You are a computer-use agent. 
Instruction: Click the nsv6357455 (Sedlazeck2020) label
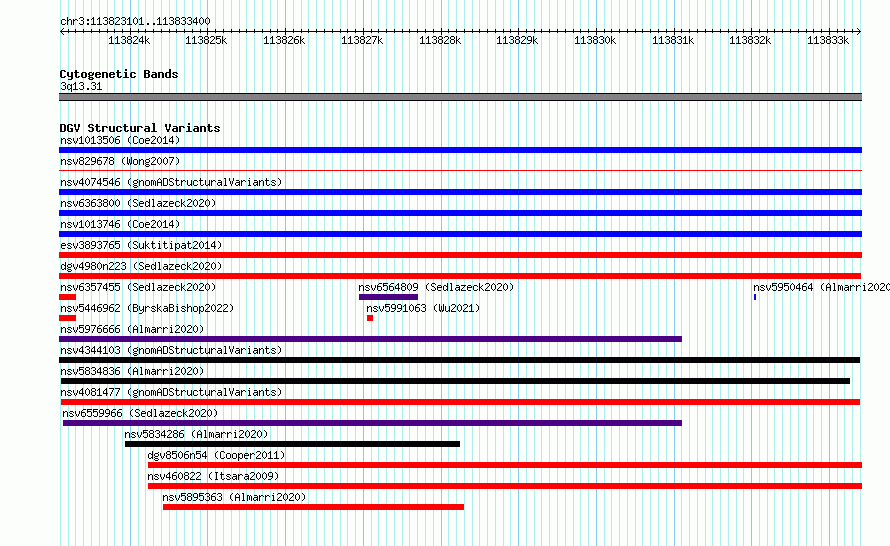click(x=138, y=287)
